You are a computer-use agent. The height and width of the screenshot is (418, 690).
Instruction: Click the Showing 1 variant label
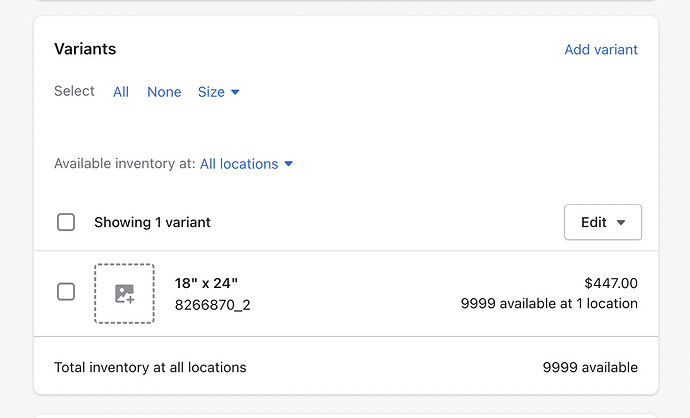coord(152,222)
